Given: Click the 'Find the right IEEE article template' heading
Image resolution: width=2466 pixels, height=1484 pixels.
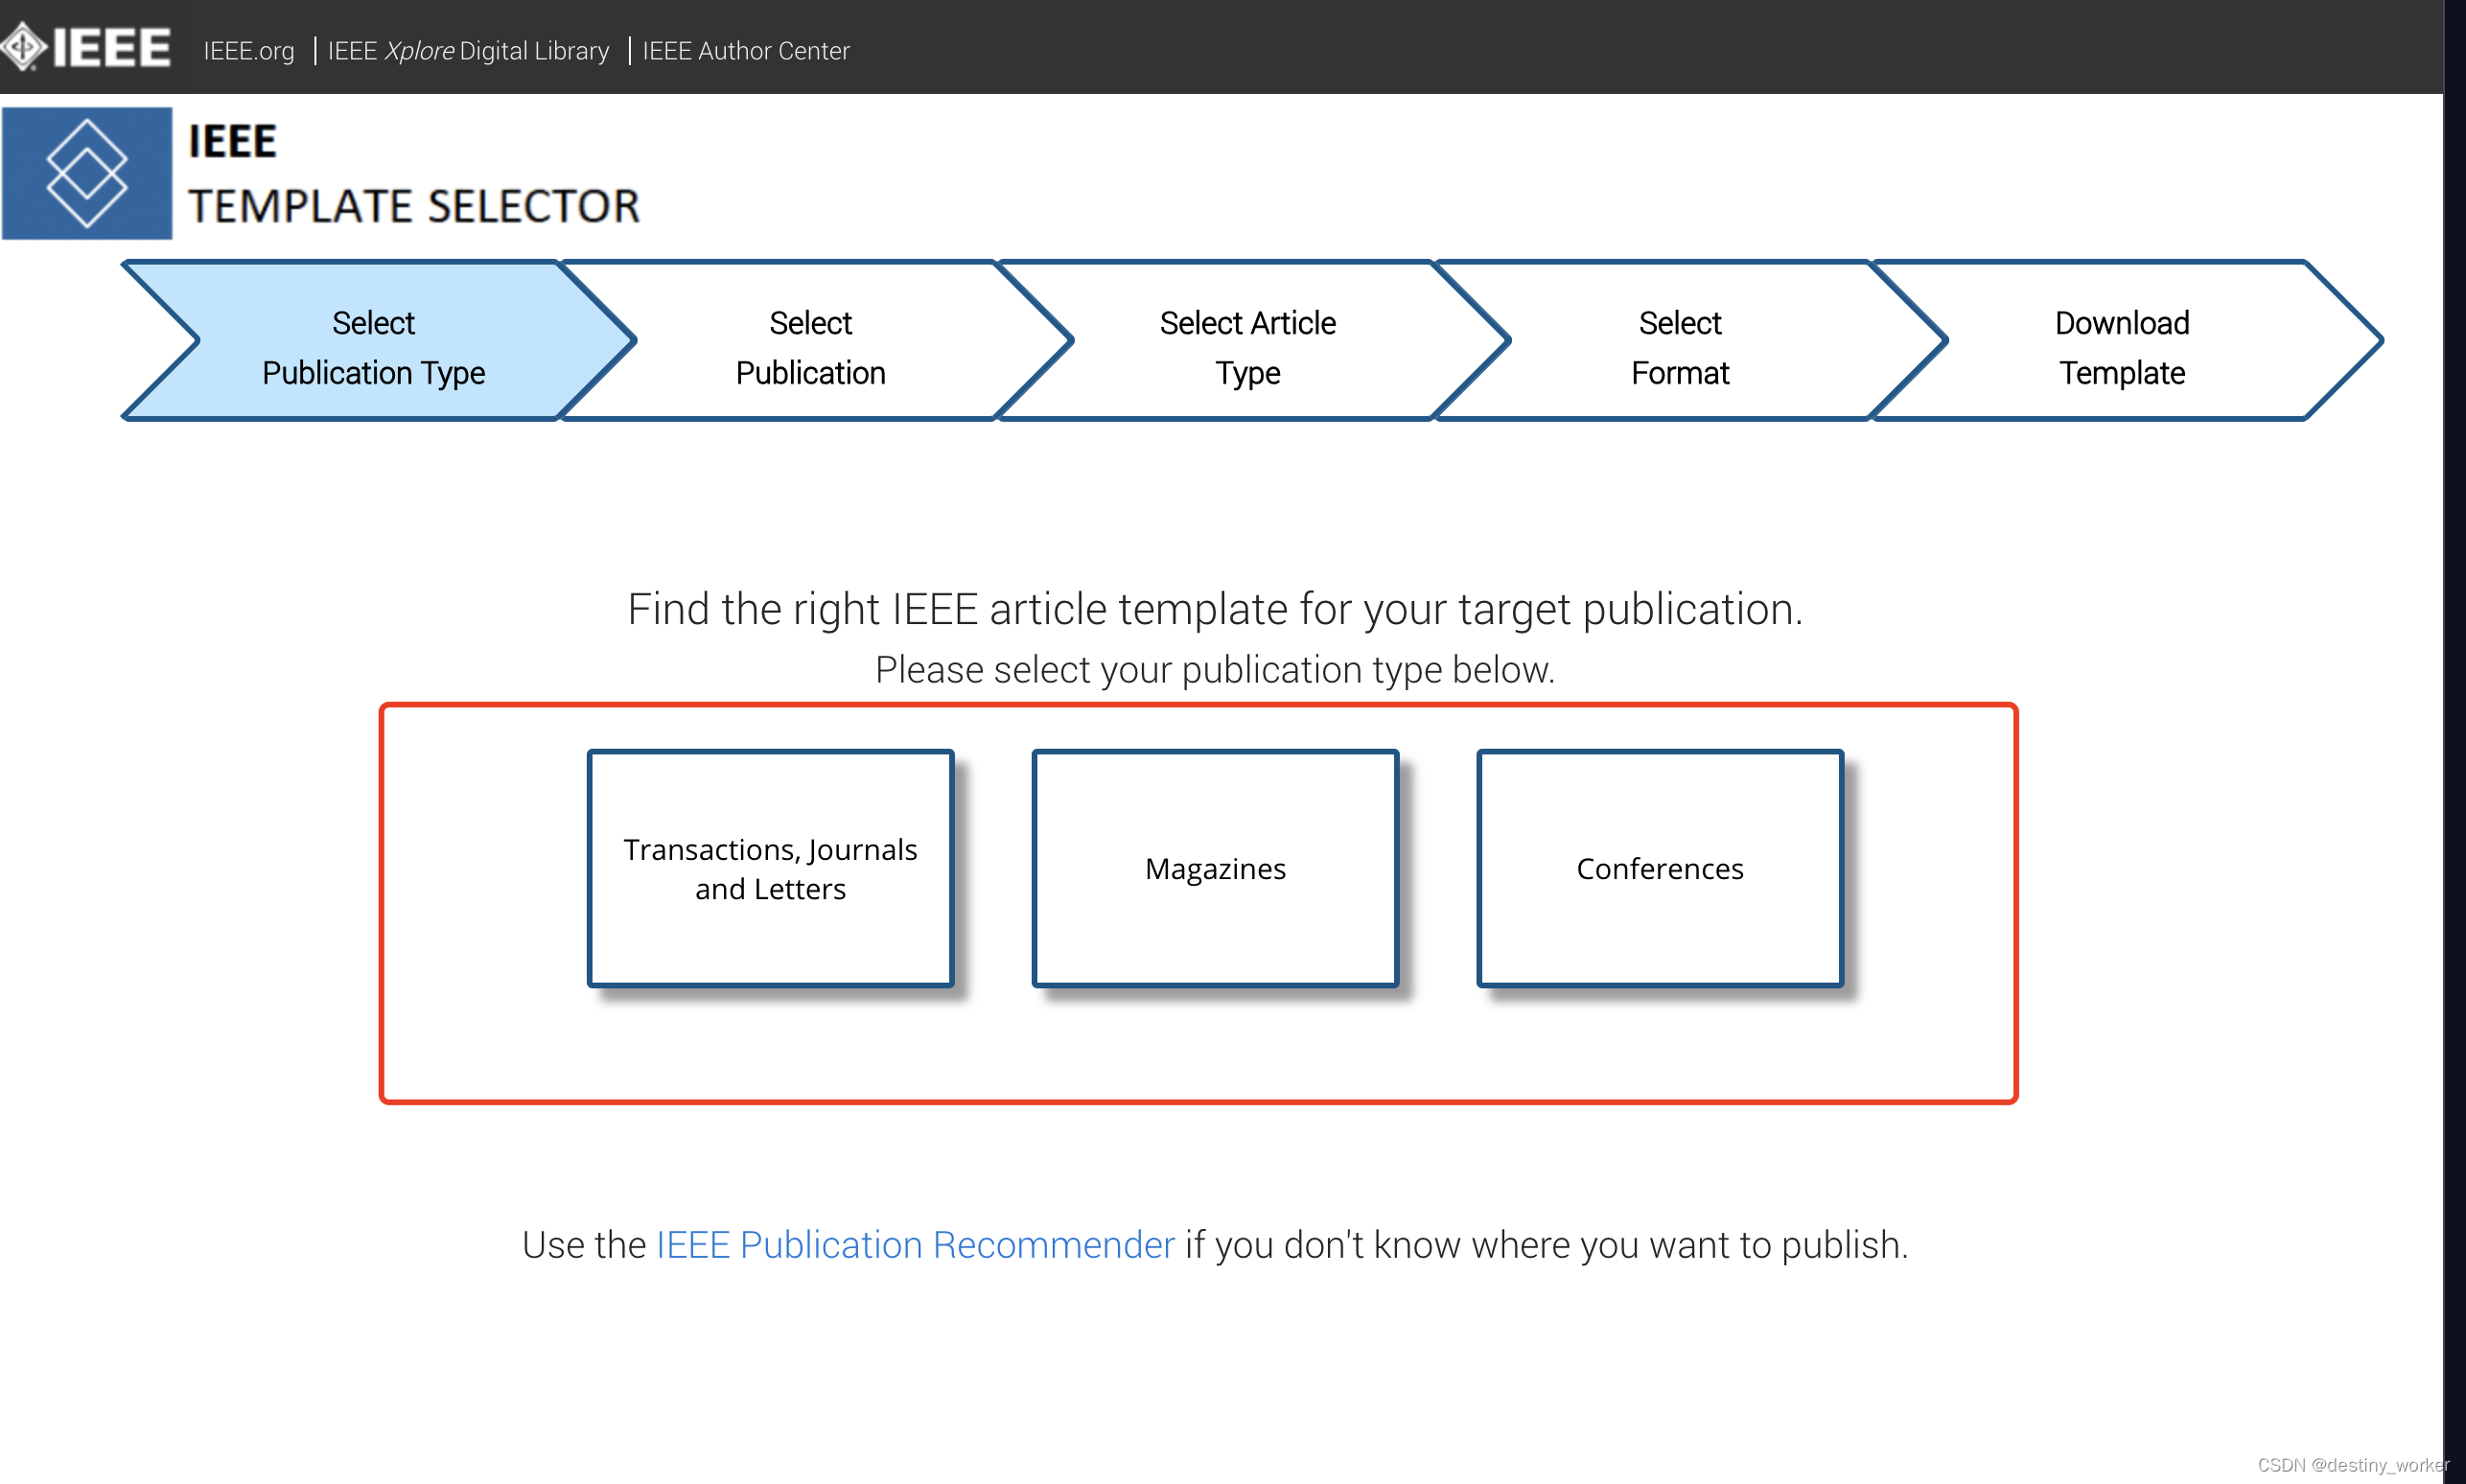Looking at the screenshot, I should (x=1215, y=609).
